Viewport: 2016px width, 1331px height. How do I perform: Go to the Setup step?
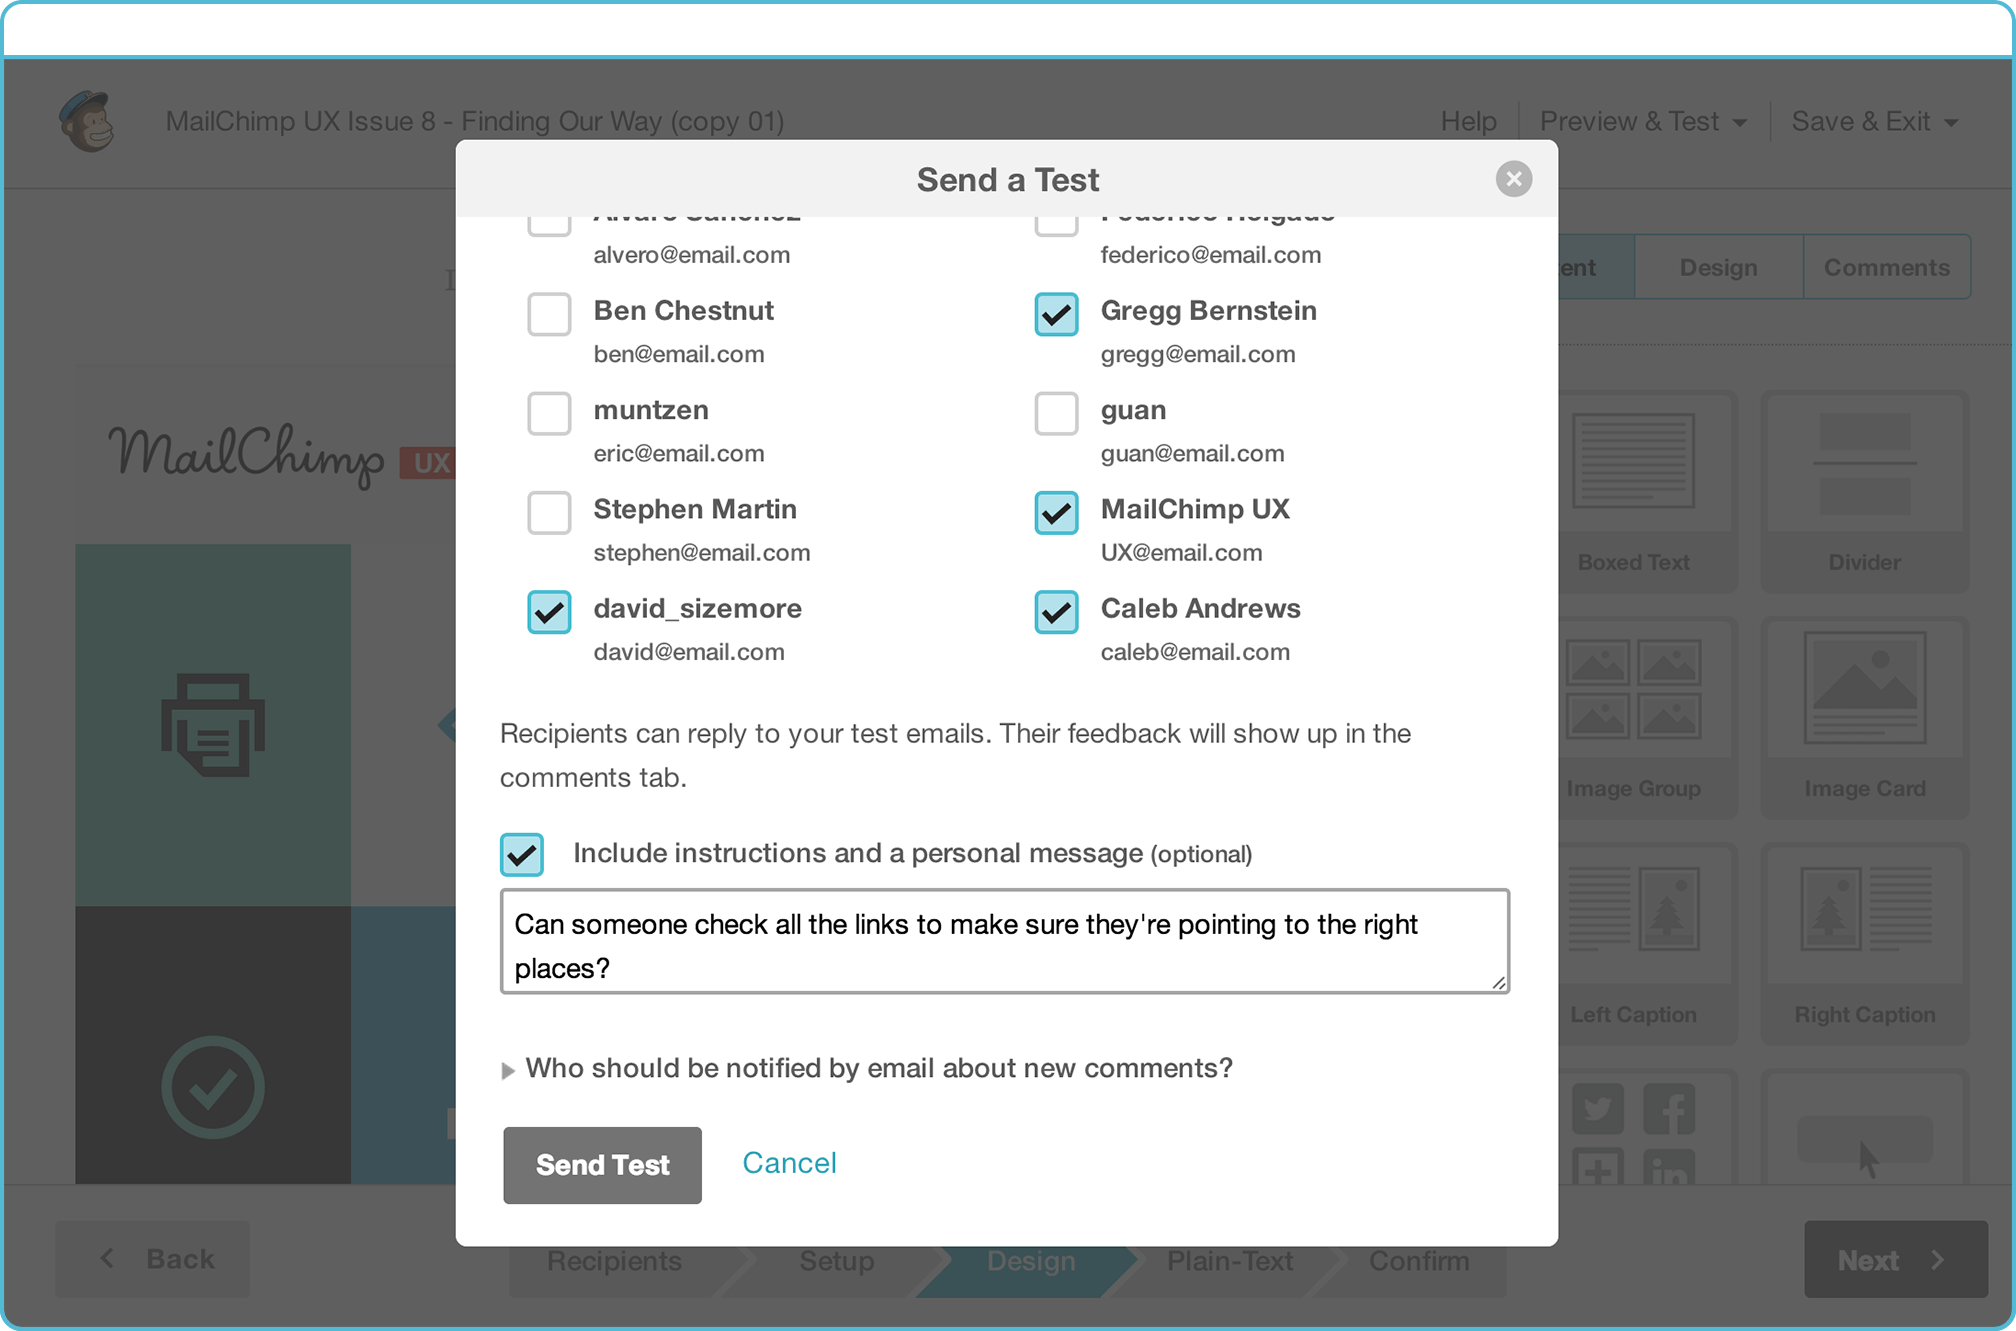point(836,1261)
